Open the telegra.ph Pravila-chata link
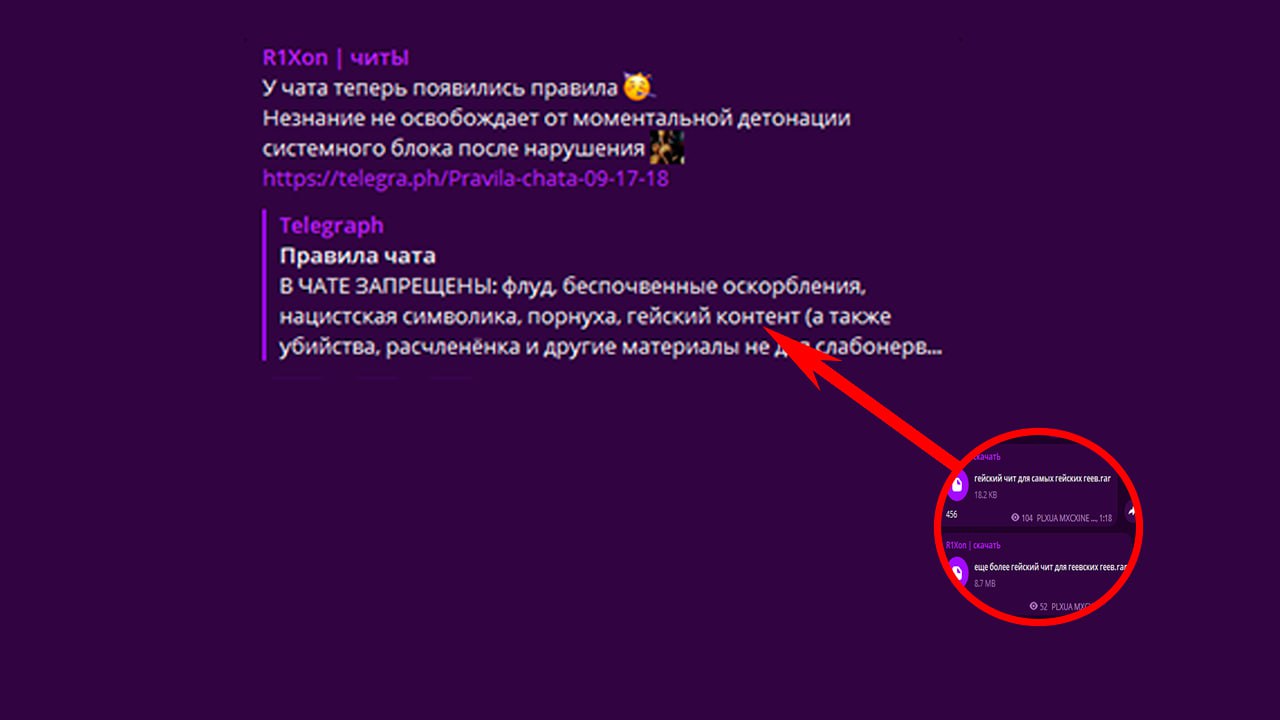Image resolution: width=1280 pixels, height=720 pixels. [465, 180]
